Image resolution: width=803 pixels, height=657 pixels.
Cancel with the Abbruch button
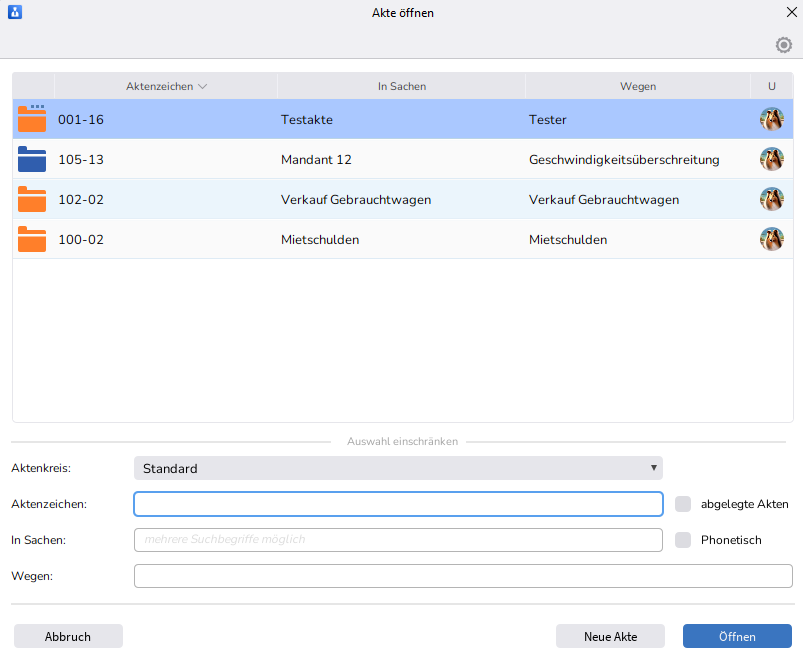click(68, 636)
